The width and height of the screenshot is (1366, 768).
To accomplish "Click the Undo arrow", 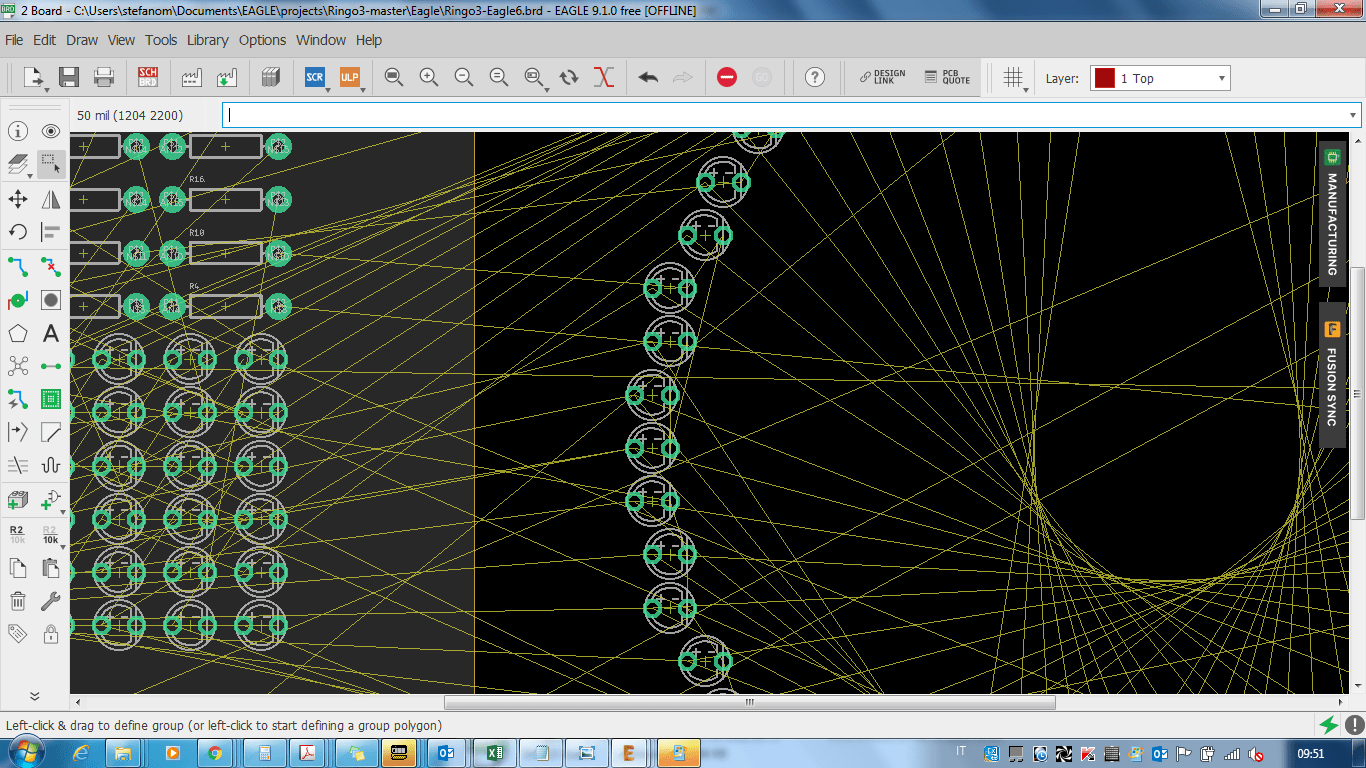I will pos(648,77).
